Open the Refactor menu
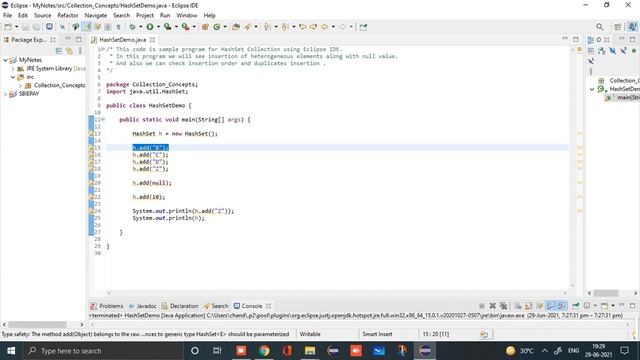Viewport: 640px width, 360px height. click(68, 15)
